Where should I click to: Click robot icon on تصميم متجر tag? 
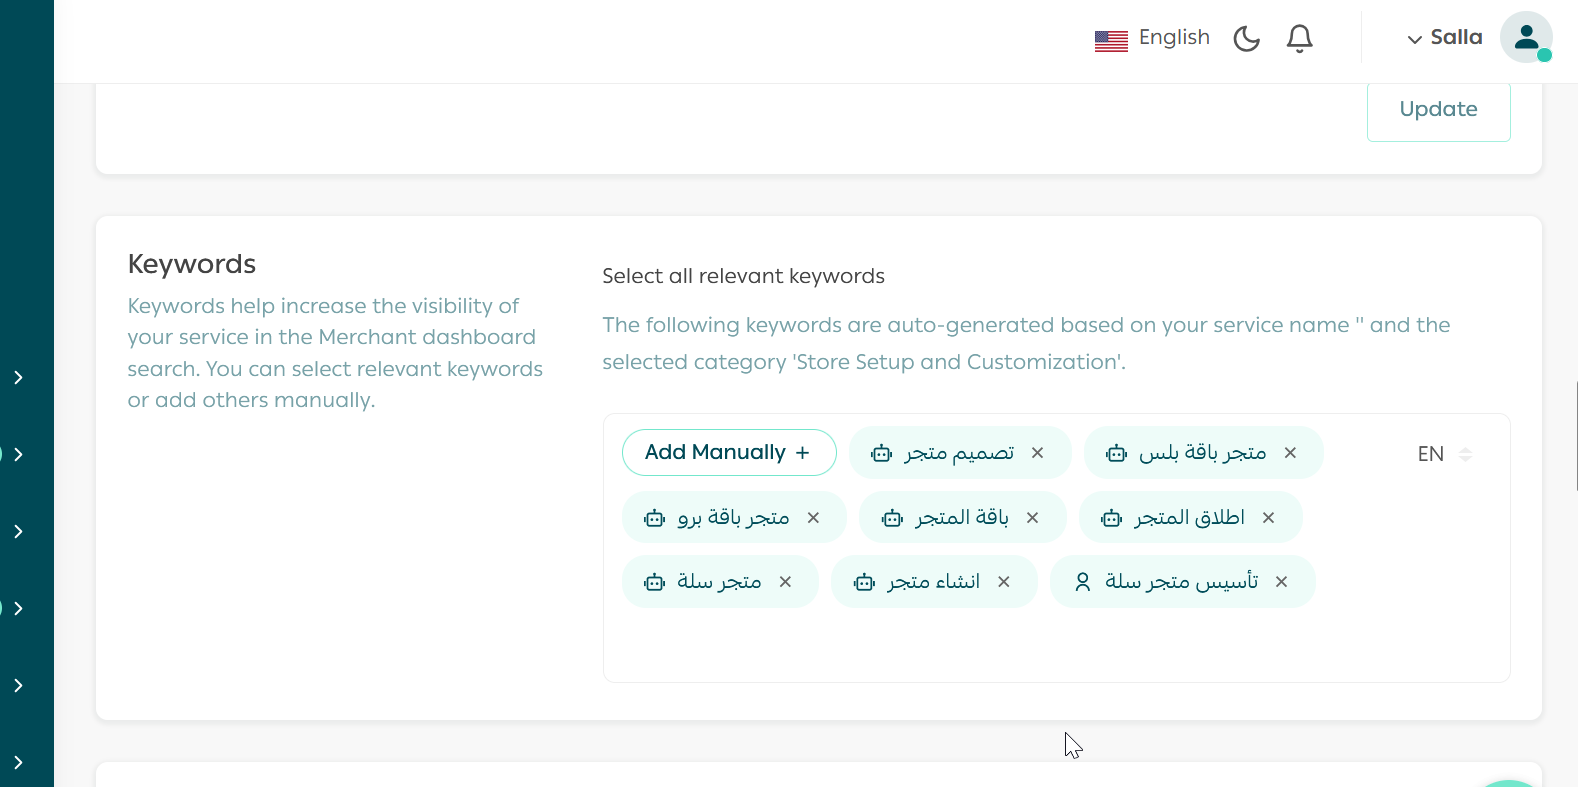(881, 454)
